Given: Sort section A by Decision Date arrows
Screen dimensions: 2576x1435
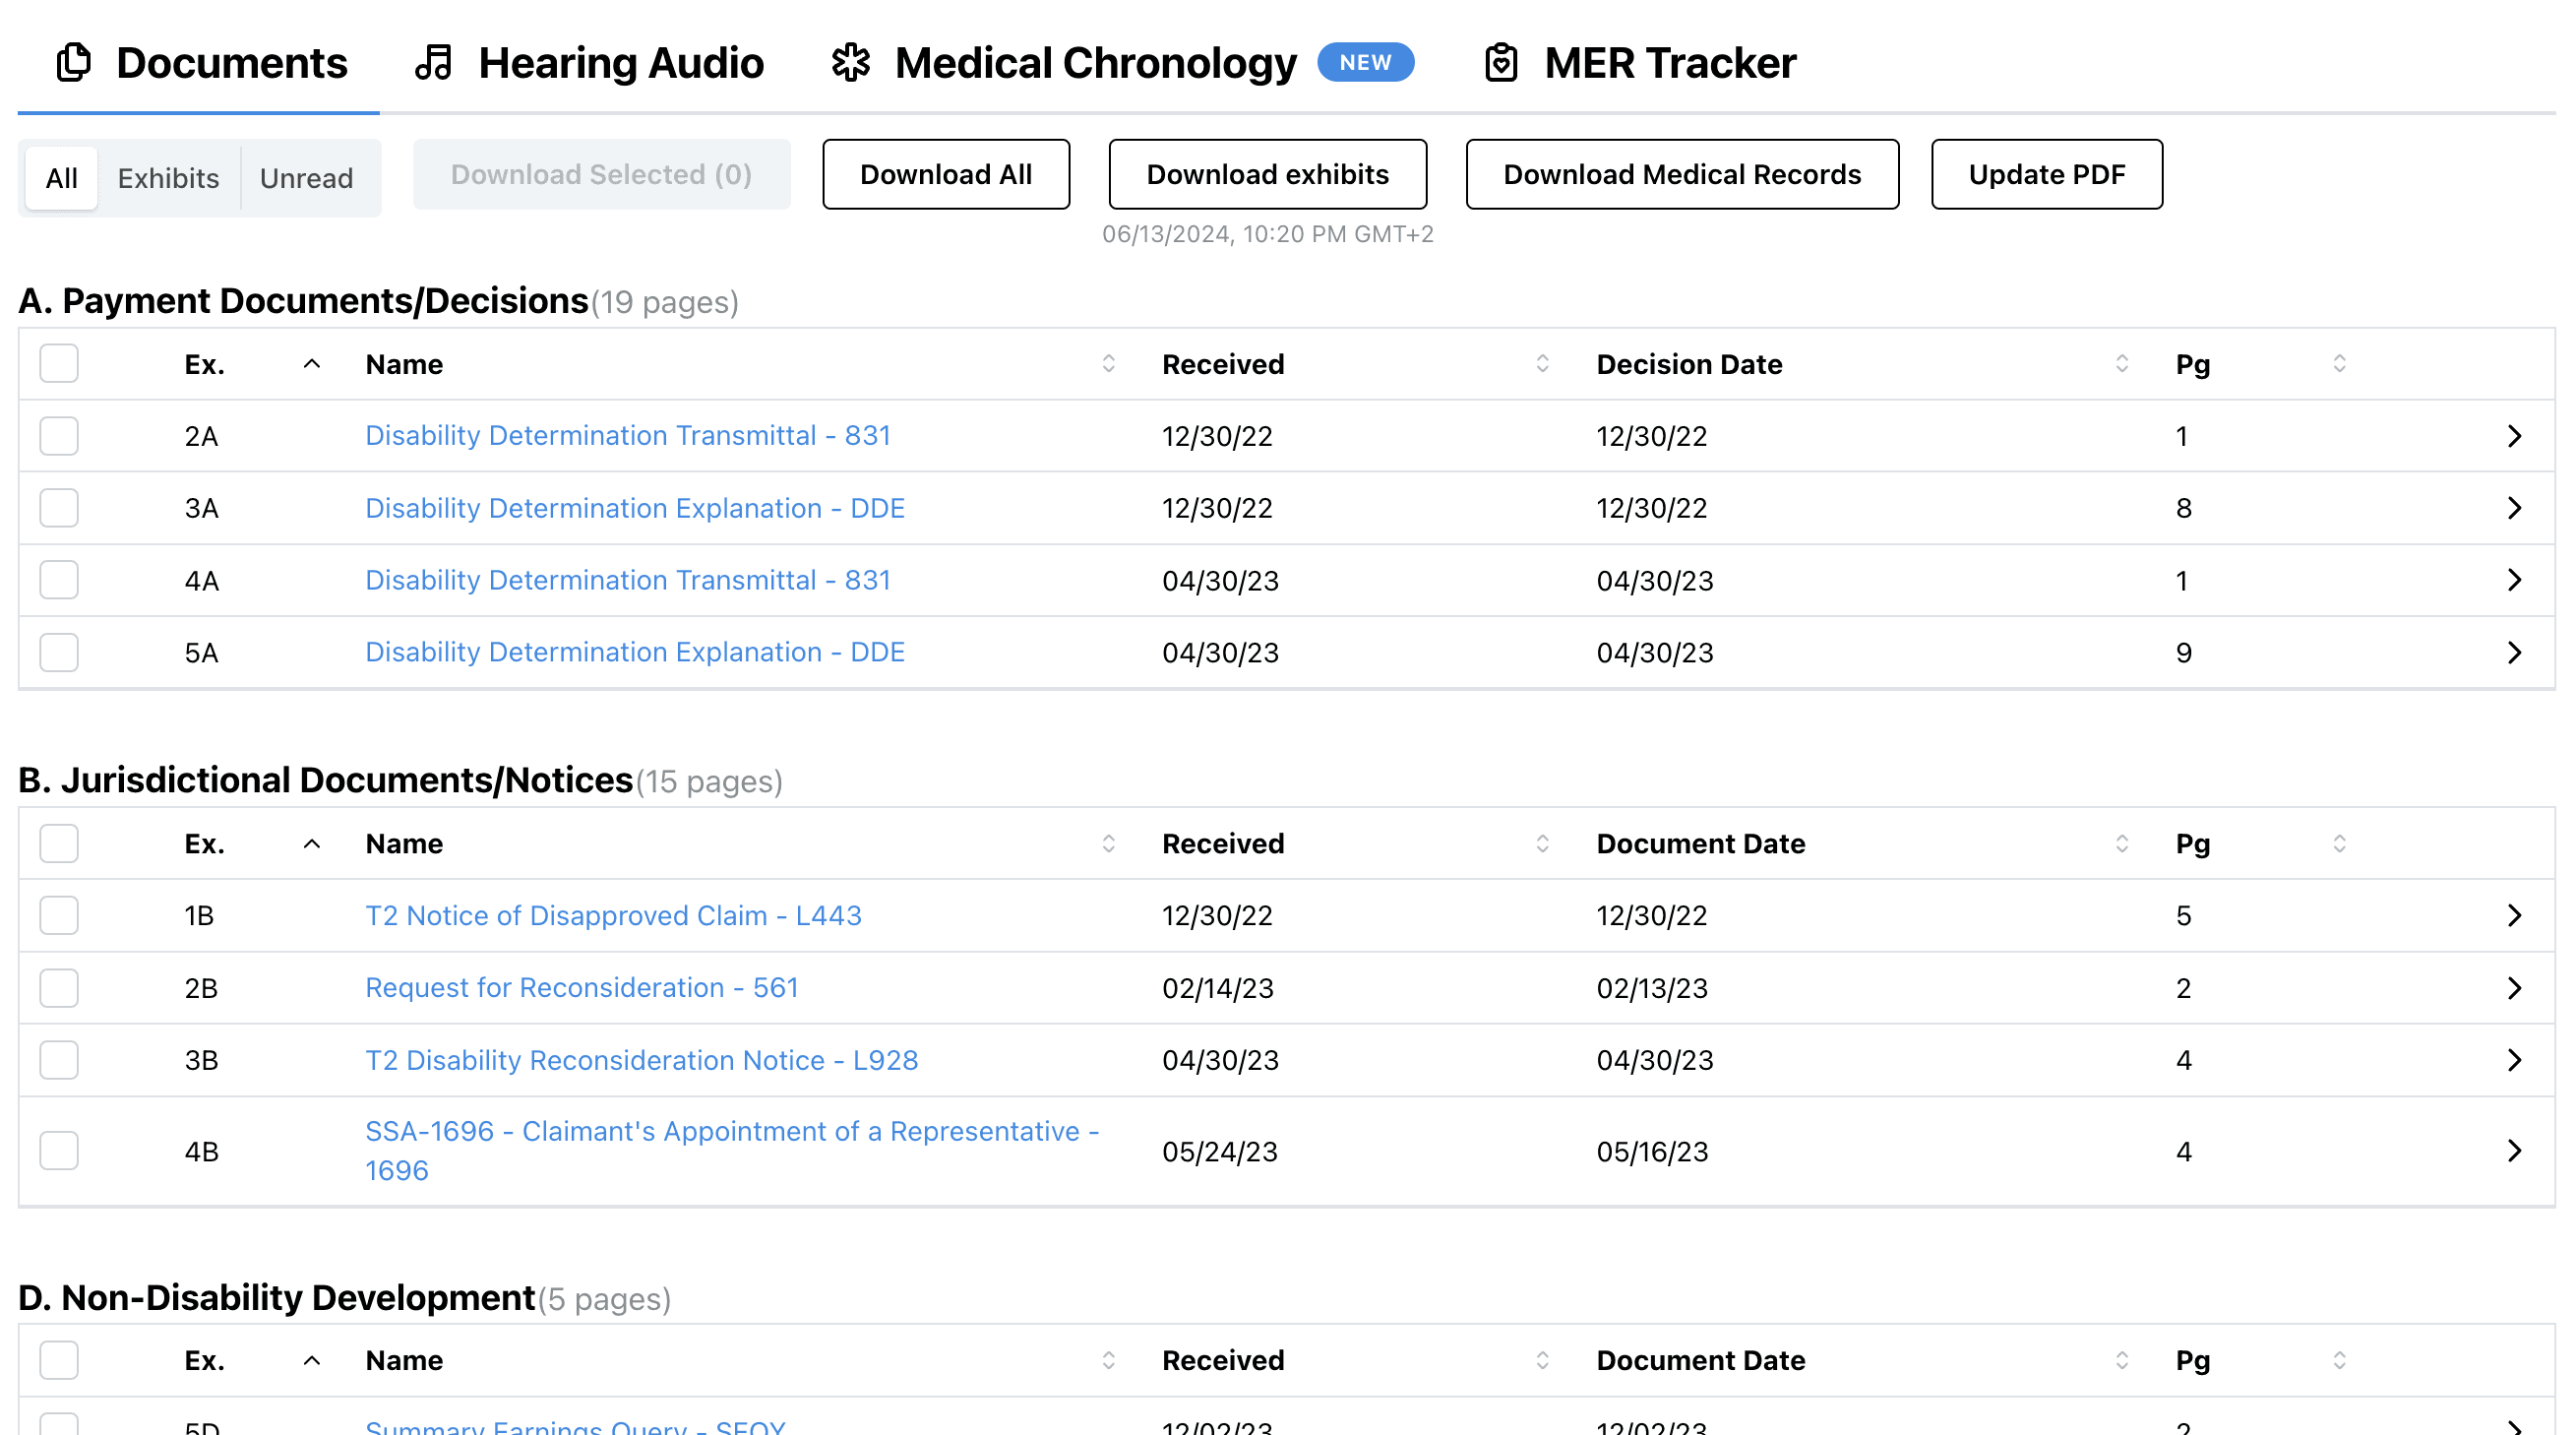Looking at the screenshot, I should coord(2121,364).
